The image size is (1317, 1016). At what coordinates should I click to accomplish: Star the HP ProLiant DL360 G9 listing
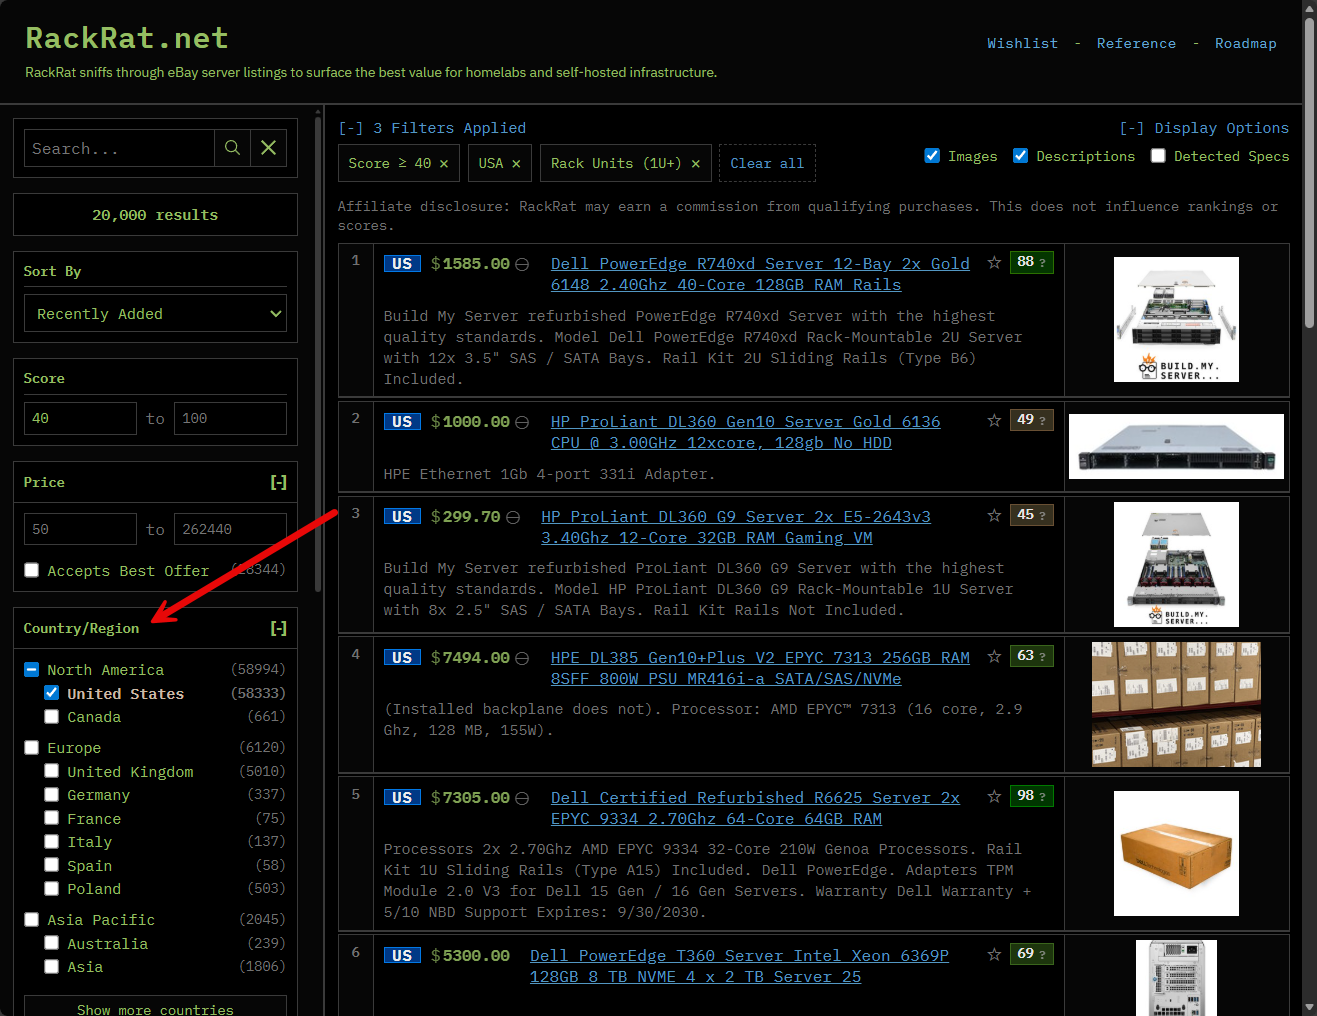994,515
